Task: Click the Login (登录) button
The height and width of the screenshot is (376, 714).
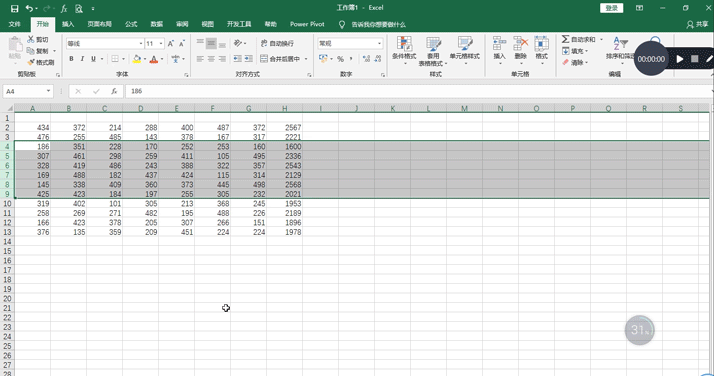Action: pyautogui.click(x=612, y=8)
